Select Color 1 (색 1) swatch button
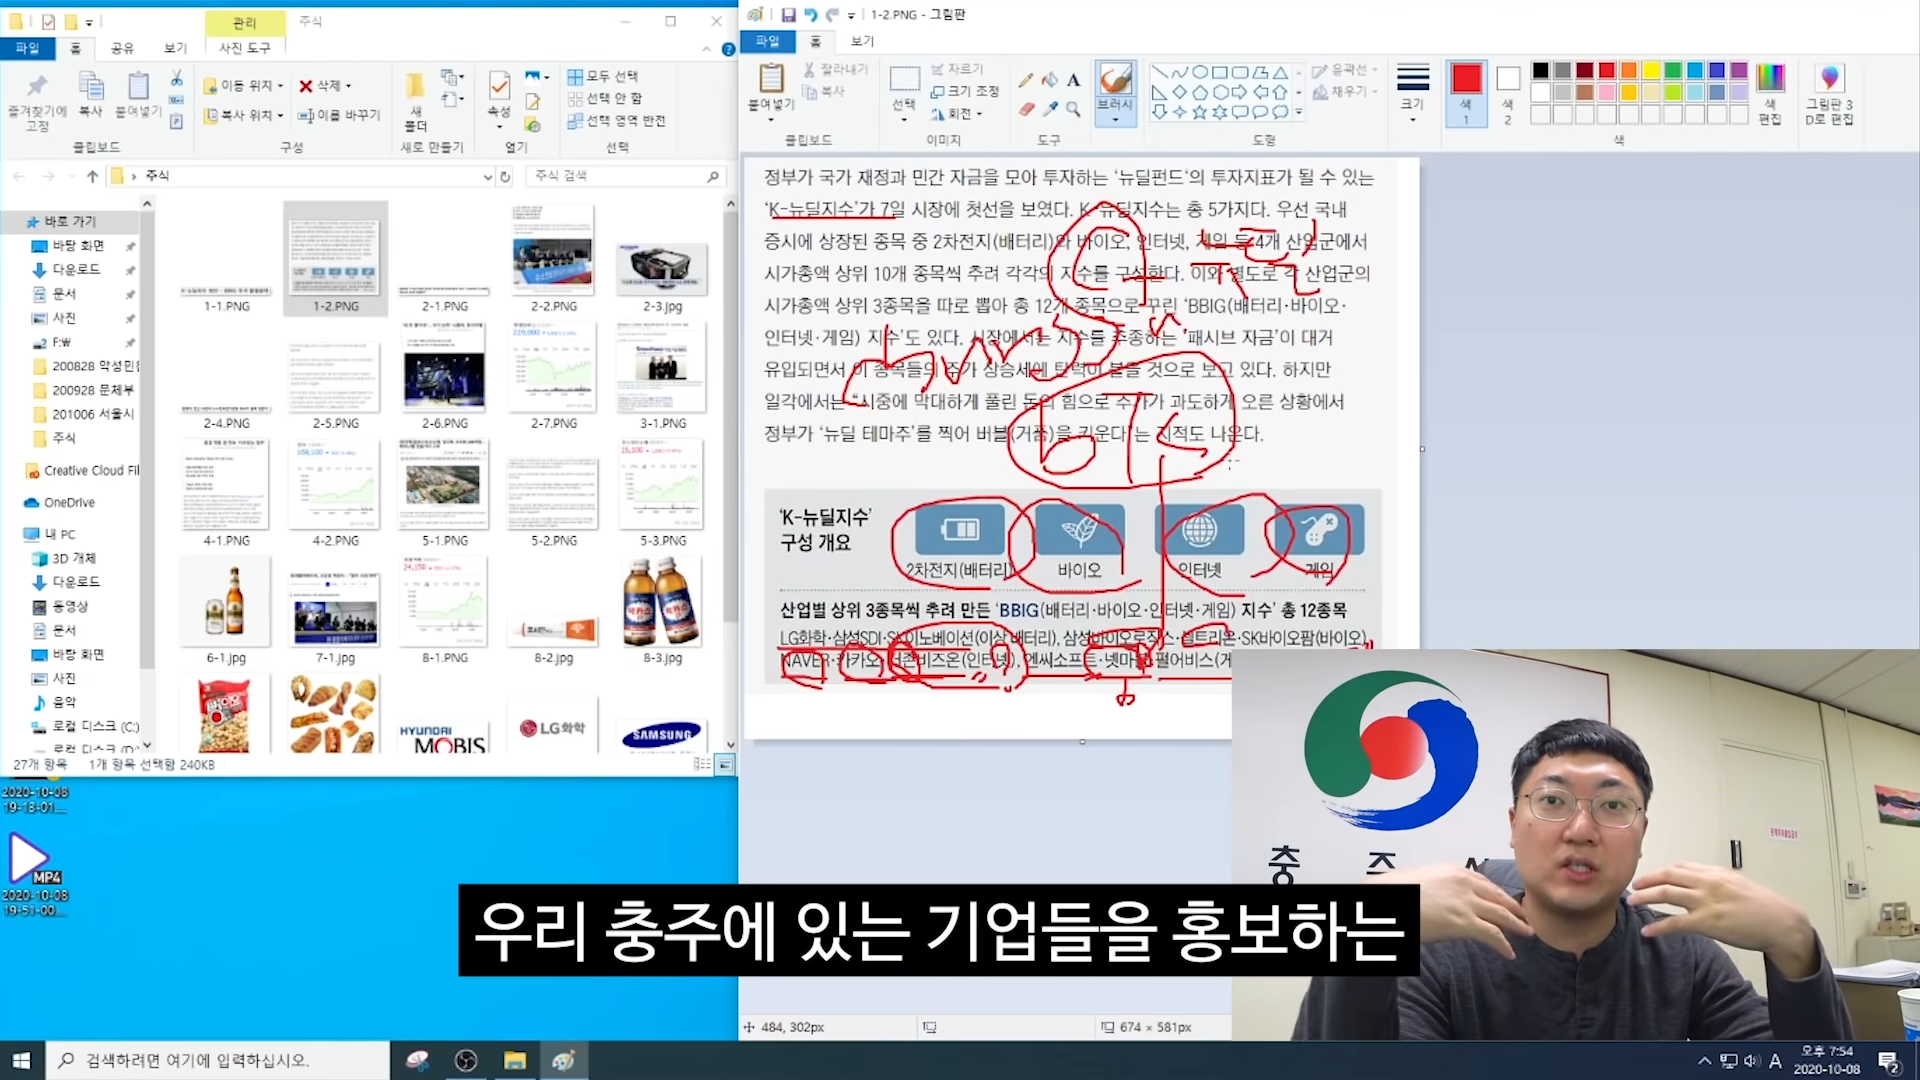Screen dimensions: 1920x1080 point(1466,93)
